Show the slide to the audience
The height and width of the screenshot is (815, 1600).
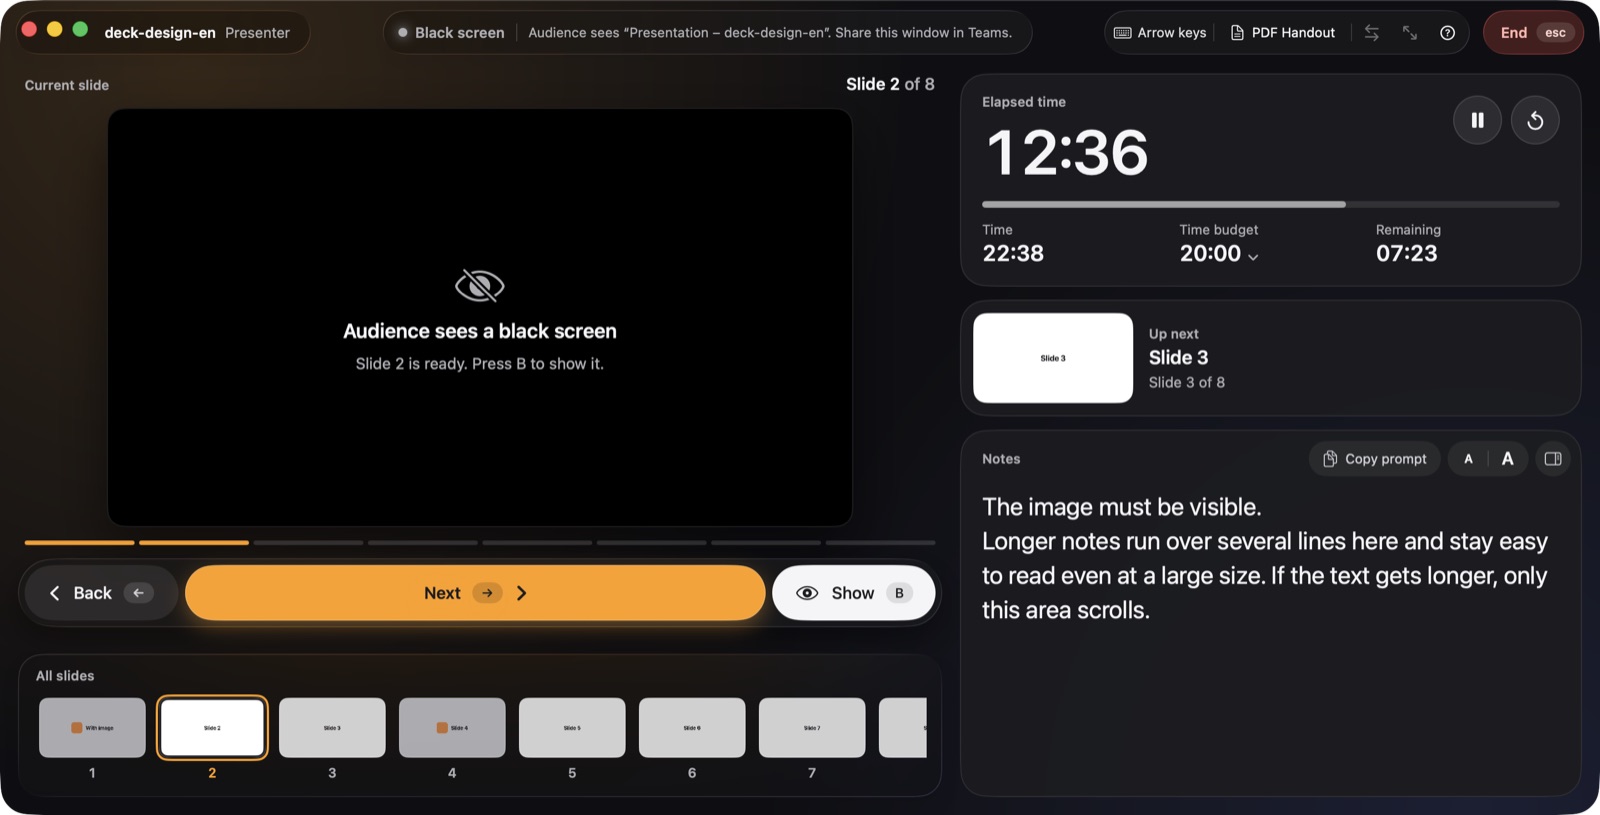[x=854, y=593]
